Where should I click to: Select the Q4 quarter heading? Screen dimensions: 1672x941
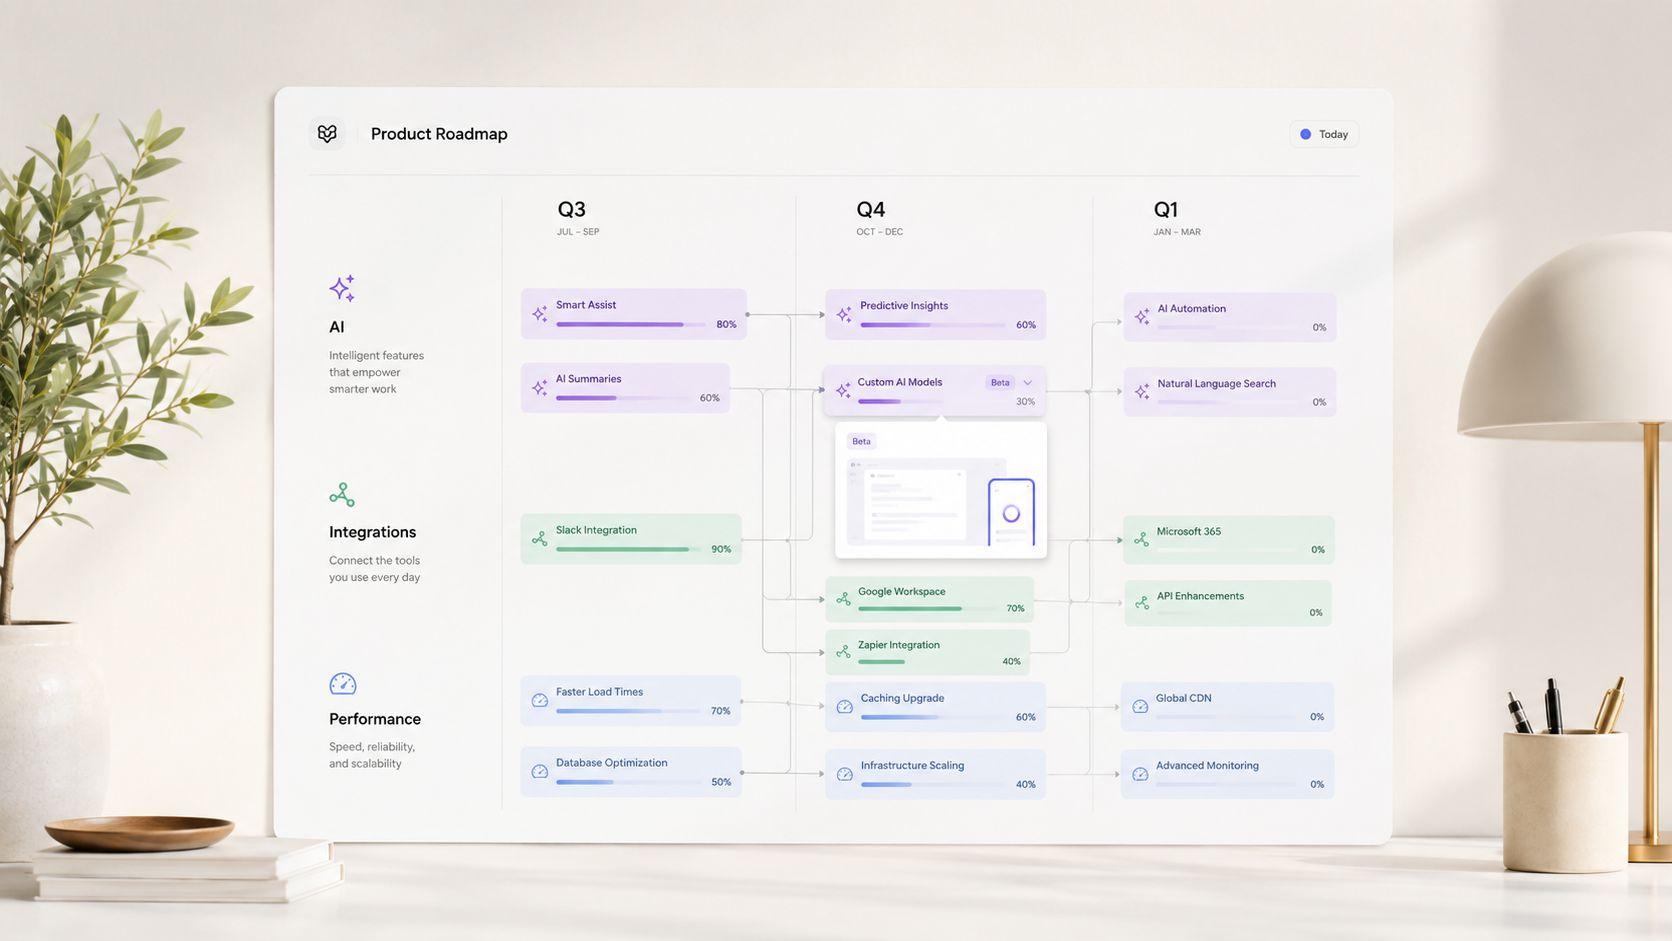pyautogui.click(x=870, y=209)
